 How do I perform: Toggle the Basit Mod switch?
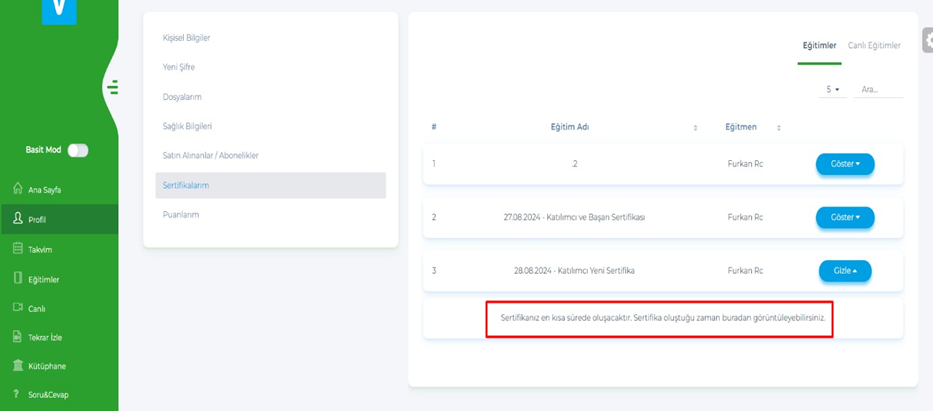77,150
